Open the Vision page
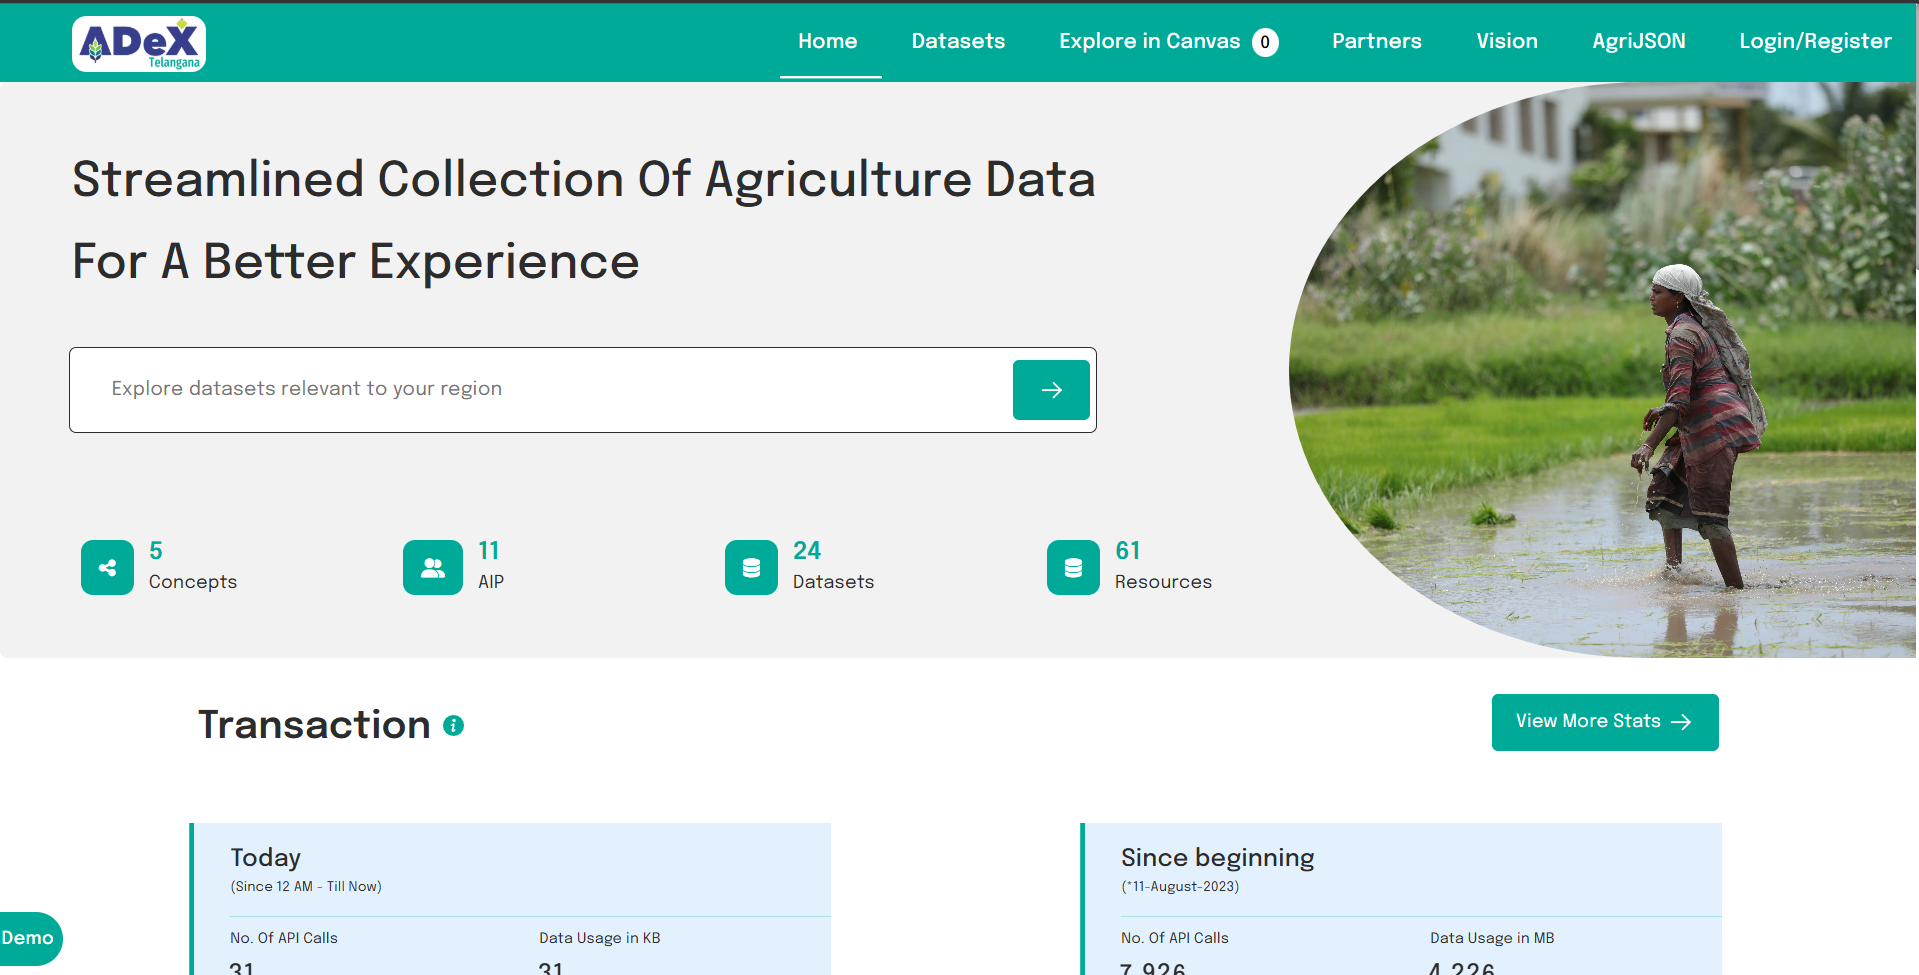The height and width of the screenshot is (975, 1919). pos(1506,41)
